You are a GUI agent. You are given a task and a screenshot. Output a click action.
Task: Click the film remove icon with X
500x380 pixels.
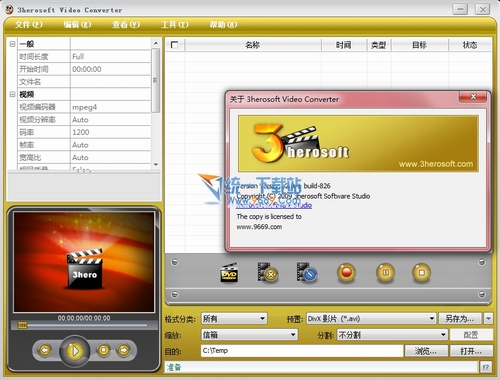[268, 272]
